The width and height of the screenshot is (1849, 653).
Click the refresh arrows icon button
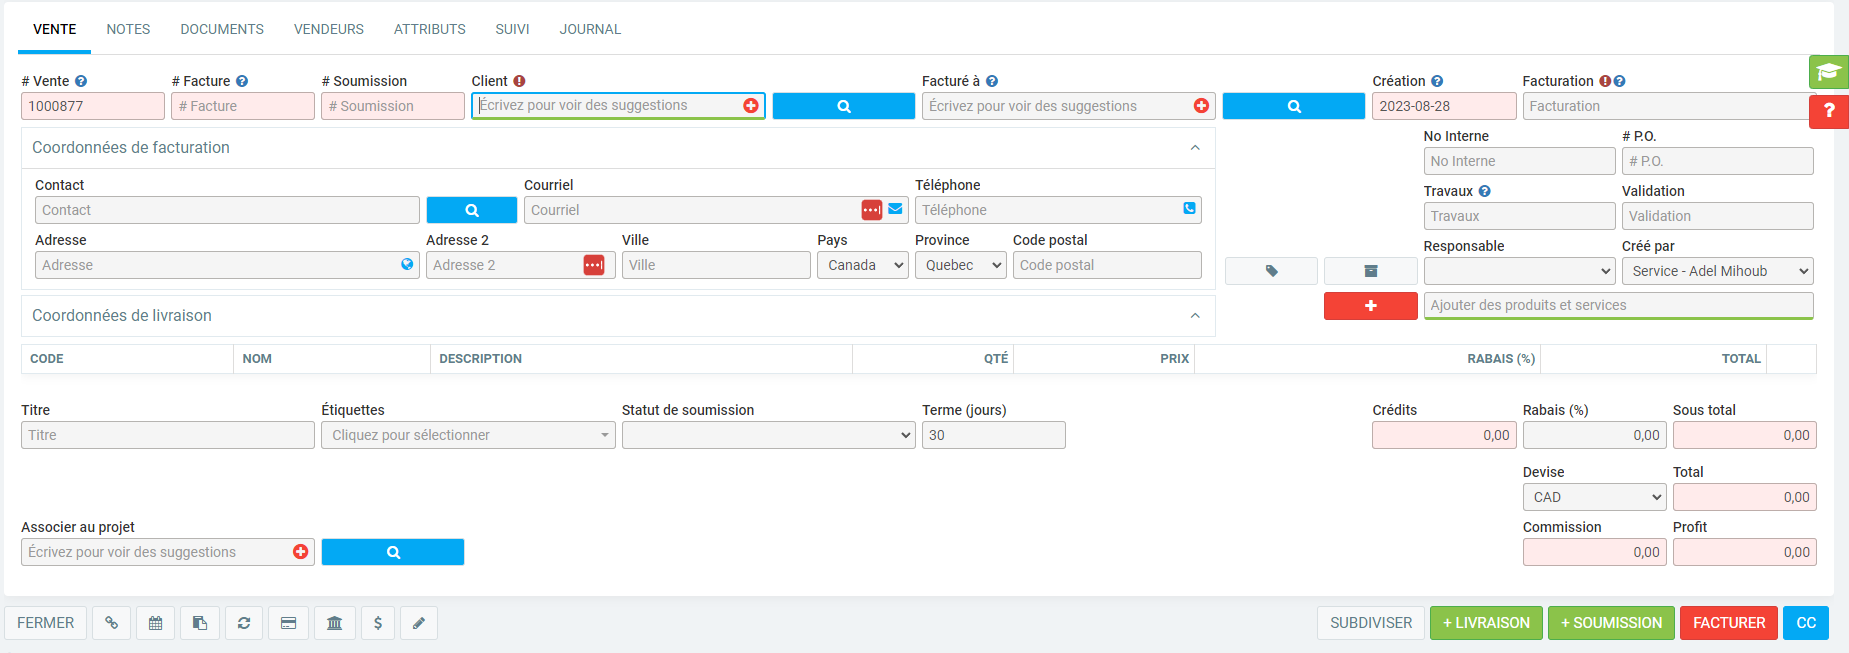(x=244, y=623)
